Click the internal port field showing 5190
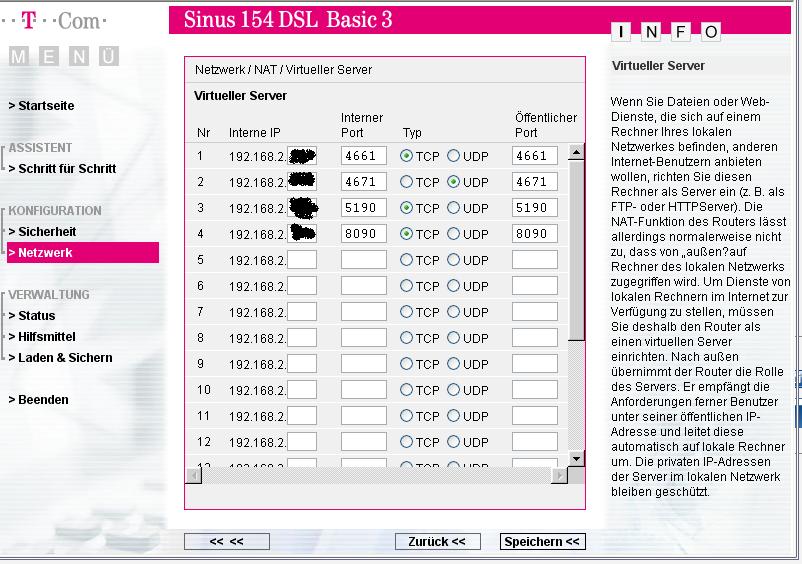Image resolution: width=802 pixels, height=564 pixels. tap(364, 208)
